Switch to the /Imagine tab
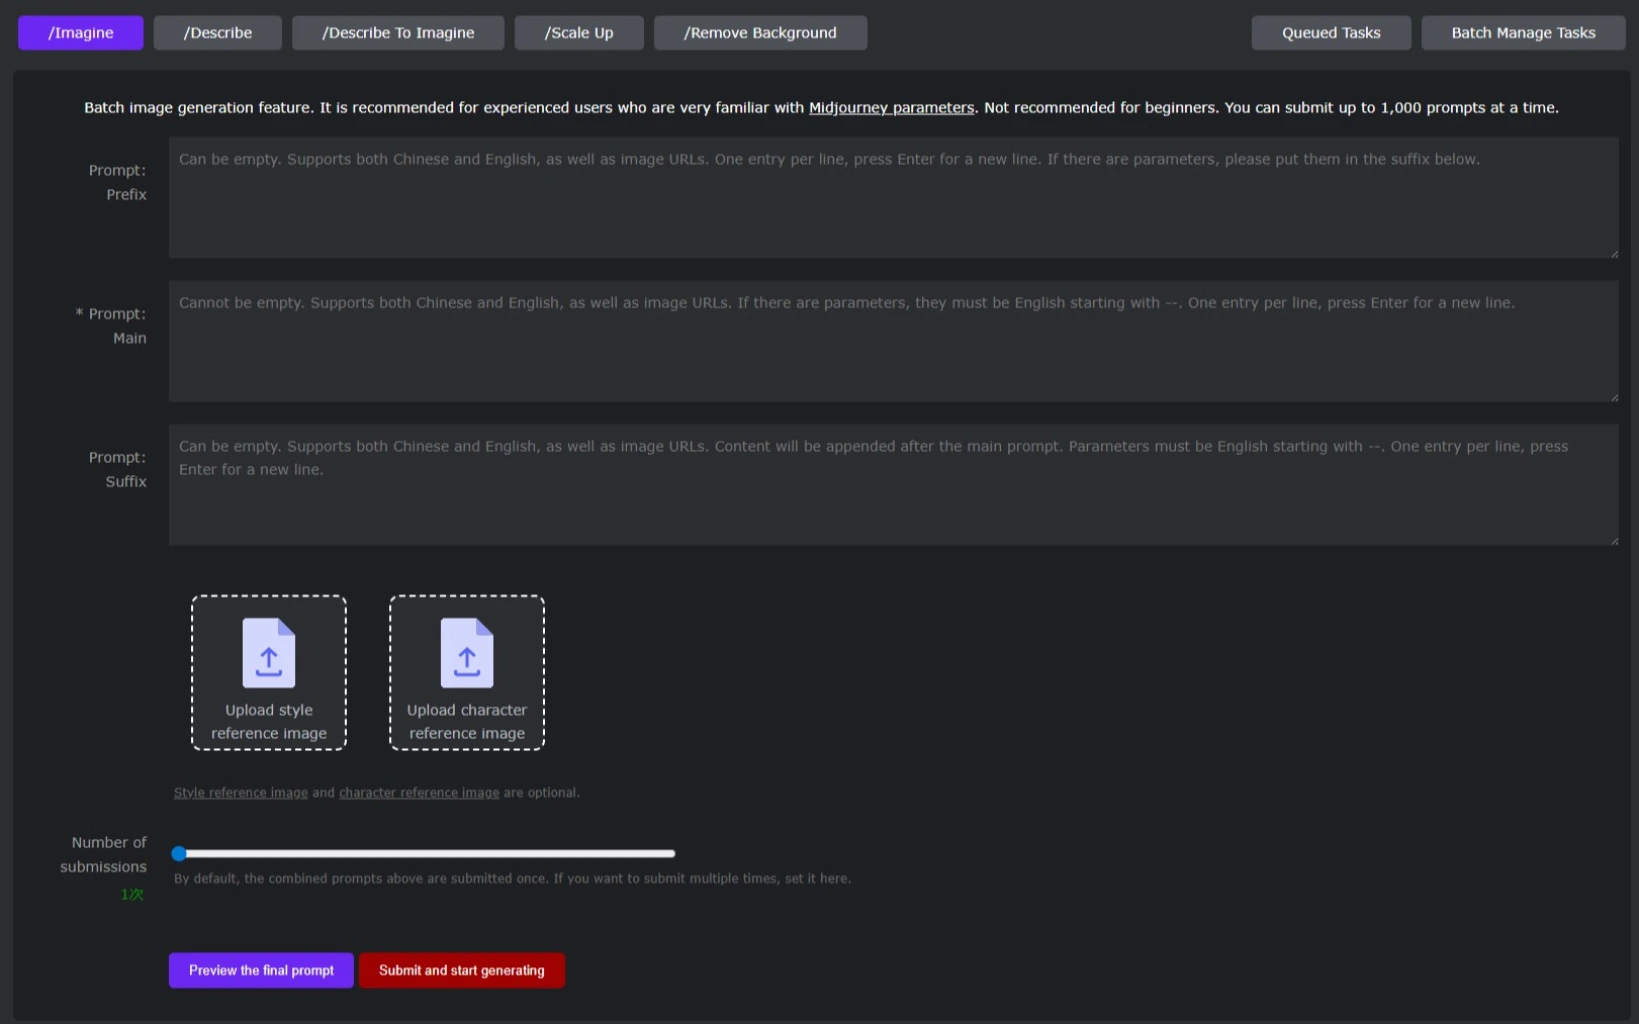The image size is (1639, 1024). [81, 33]
